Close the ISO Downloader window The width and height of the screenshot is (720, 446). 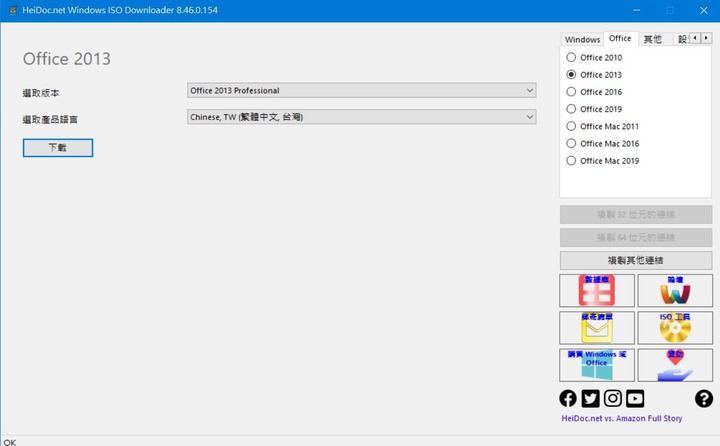703,10
